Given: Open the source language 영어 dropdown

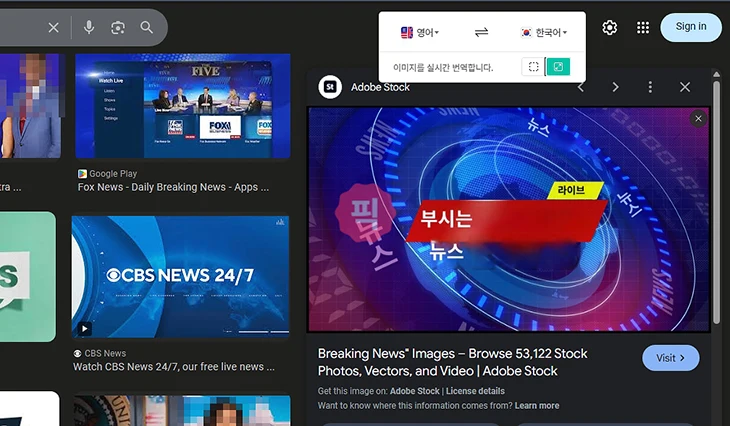Looking at the screenshot, I should click(419, 33).
